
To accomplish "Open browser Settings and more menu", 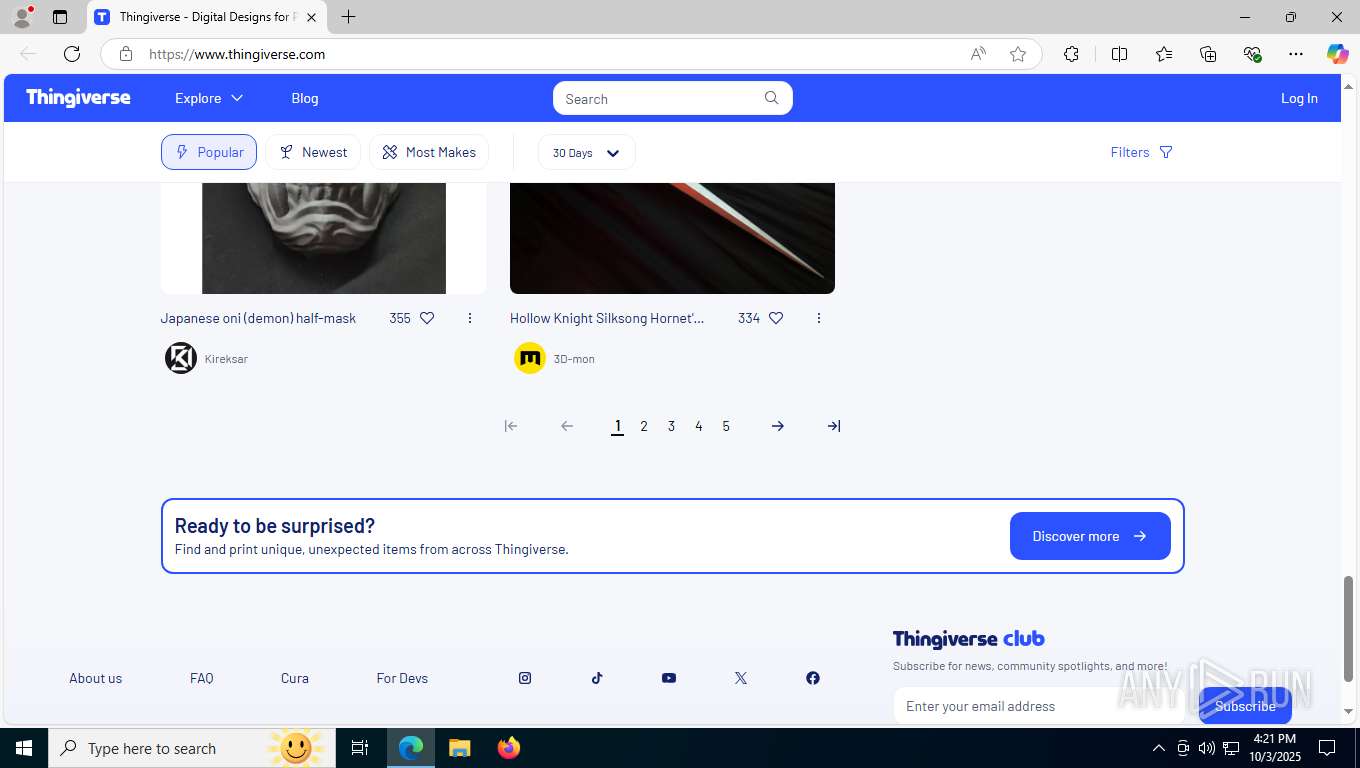I will pyautogui.click(x=1296, y=54).
